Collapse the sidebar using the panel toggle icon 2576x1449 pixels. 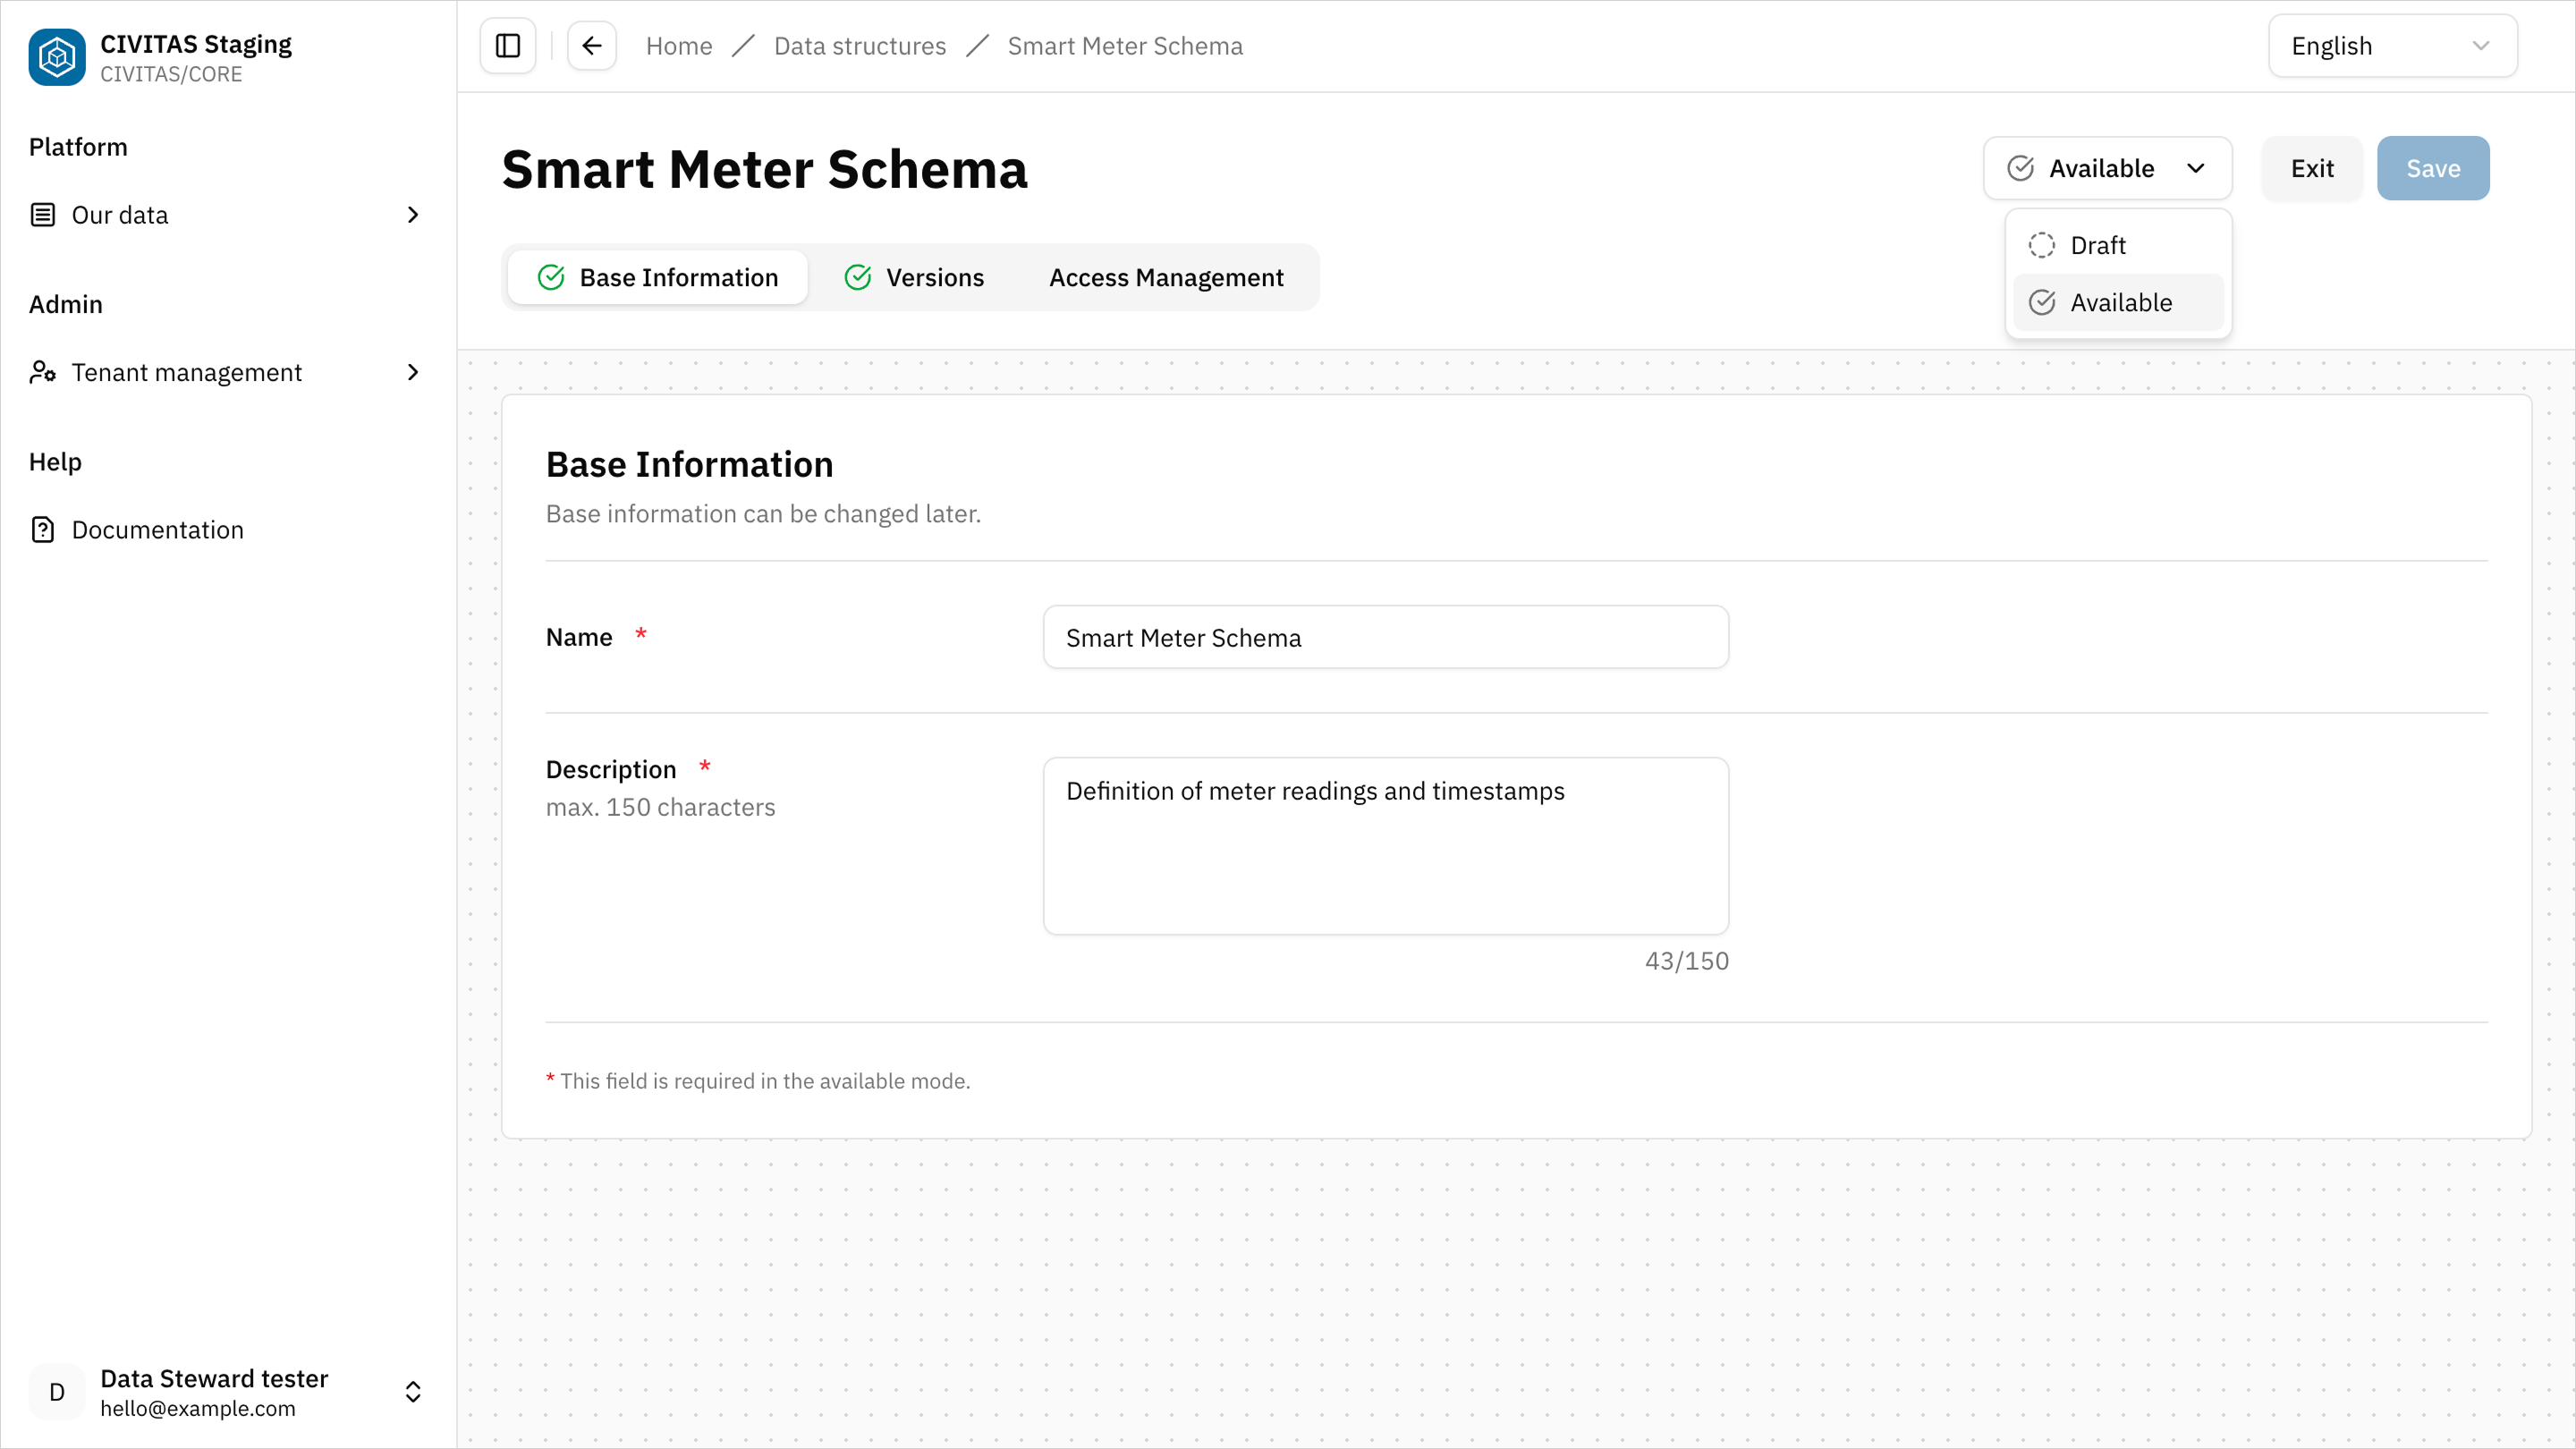pyautogui.click(x=507, y=45)
